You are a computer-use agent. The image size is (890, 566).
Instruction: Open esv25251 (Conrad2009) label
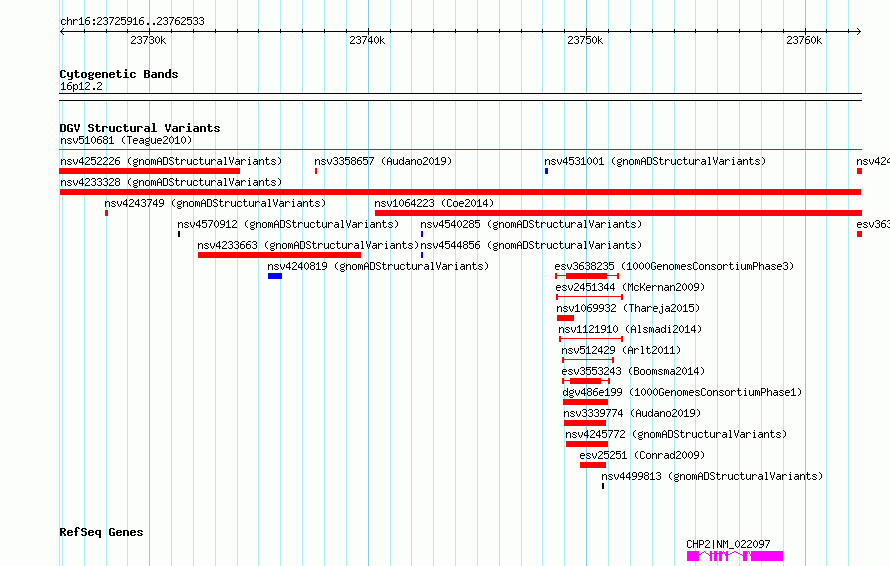pos(642,455)
